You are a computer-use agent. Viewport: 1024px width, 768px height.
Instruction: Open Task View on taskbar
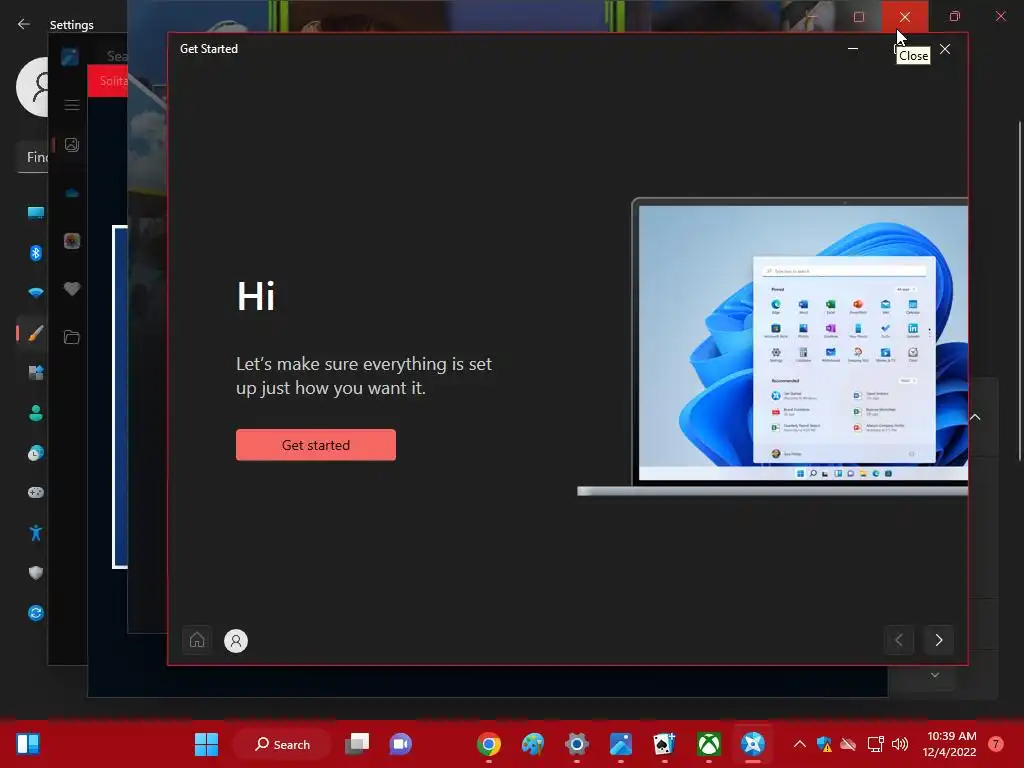pyautogui.click(x=357, y=744)
